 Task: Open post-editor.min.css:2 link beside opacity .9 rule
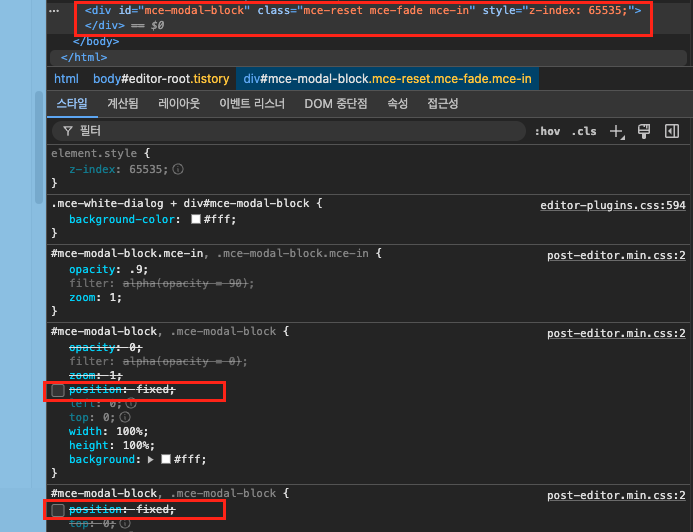pos(616,255)
